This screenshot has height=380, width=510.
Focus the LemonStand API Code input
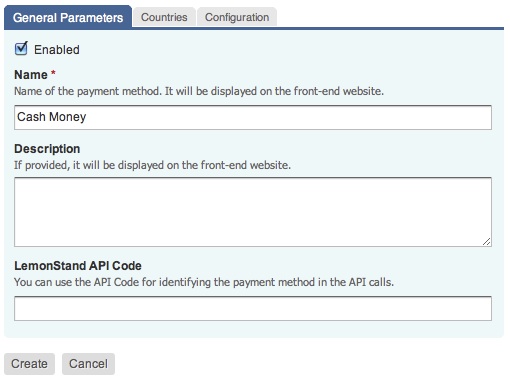tap(253, 308)
